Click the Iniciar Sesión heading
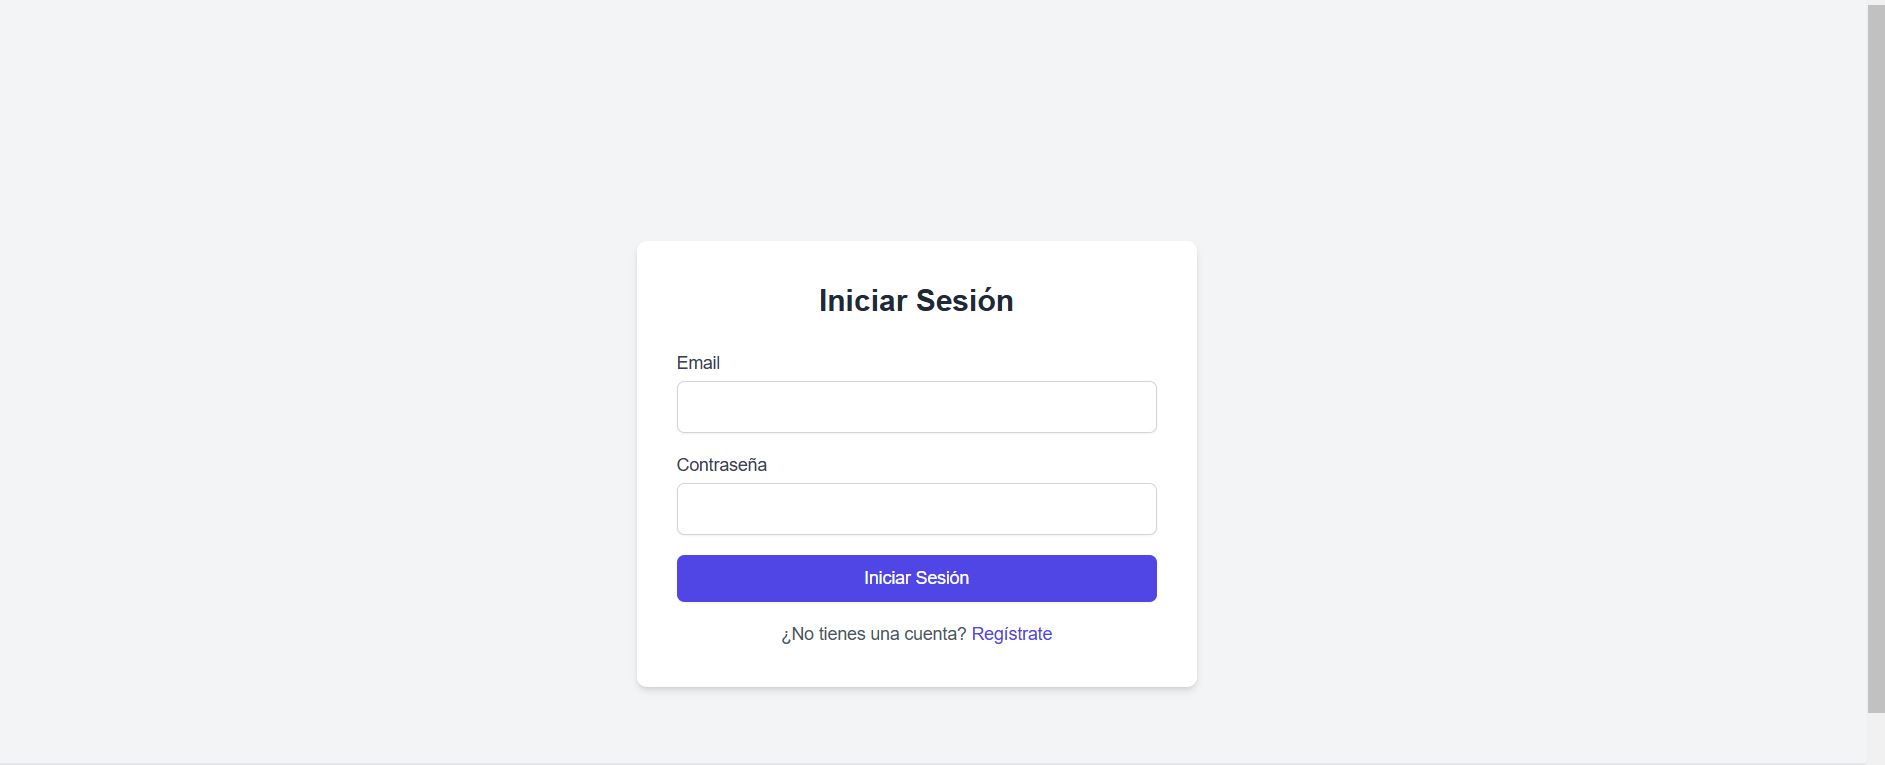The width and height of the screenshot is (1885, 765). tap(915, 300)
